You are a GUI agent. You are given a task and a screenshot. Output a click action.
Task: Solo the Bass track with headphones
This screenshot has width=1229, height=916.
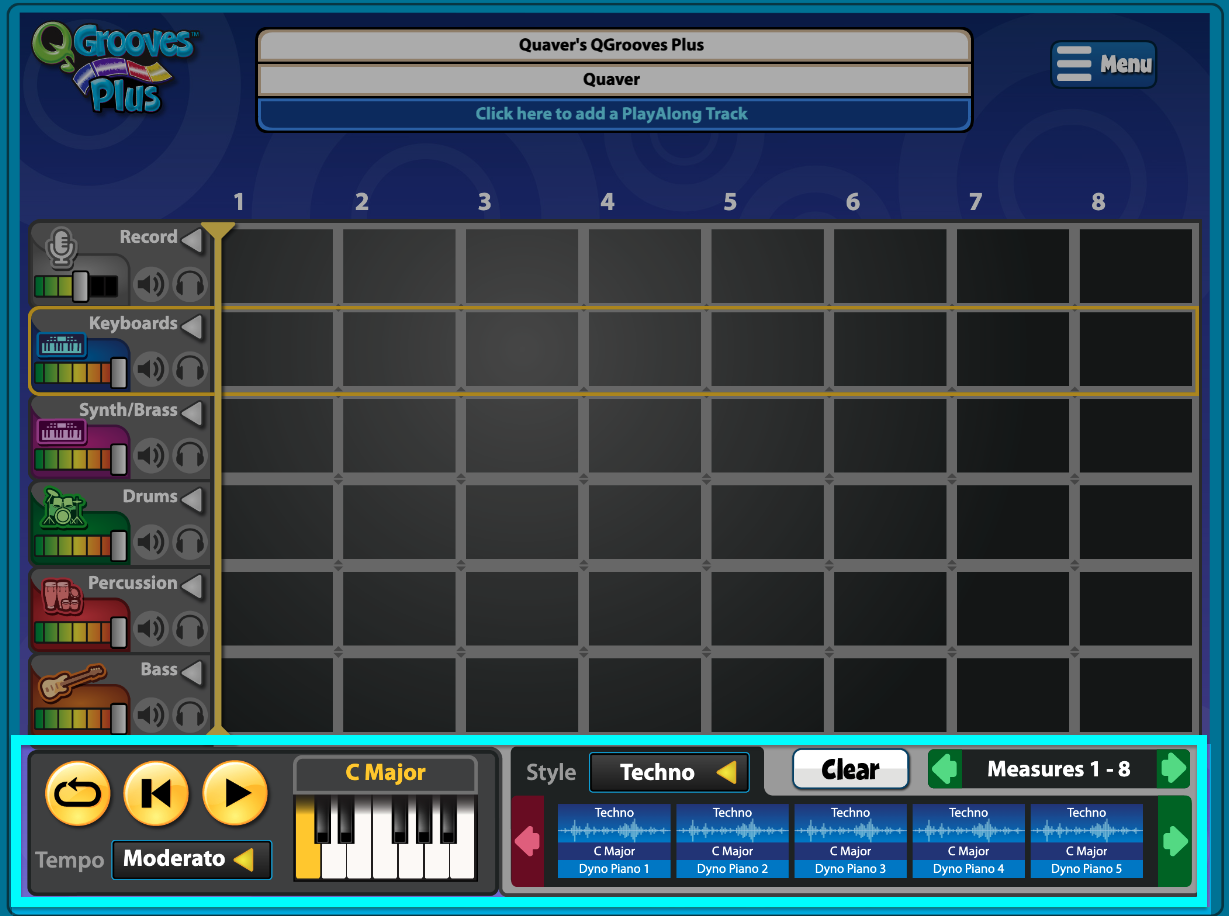click(x=189, y=716)
